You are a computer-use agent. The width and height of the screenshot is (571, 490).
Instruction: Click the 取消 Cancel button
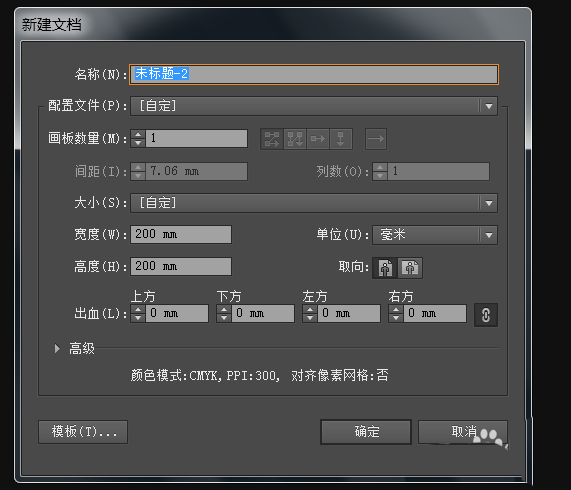[463, 432]
